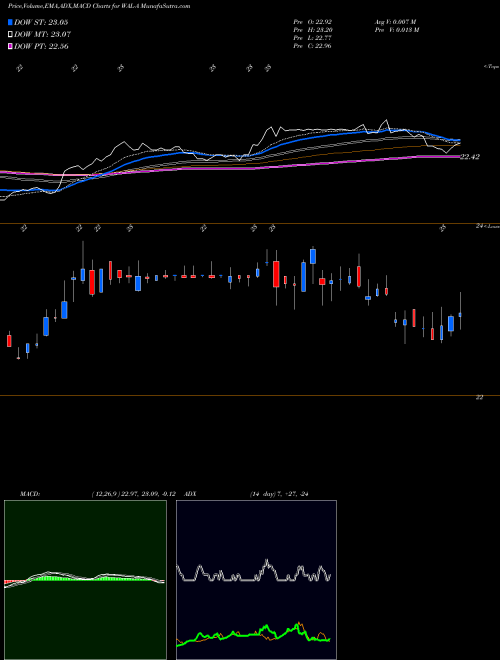The height and width of the screenshot is (660, 500).
Task: Click the ADX (14 day) values text
Action: pos(279,494)
